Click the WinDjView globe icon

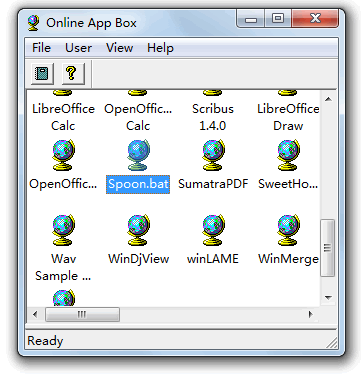tap(138, 231)
